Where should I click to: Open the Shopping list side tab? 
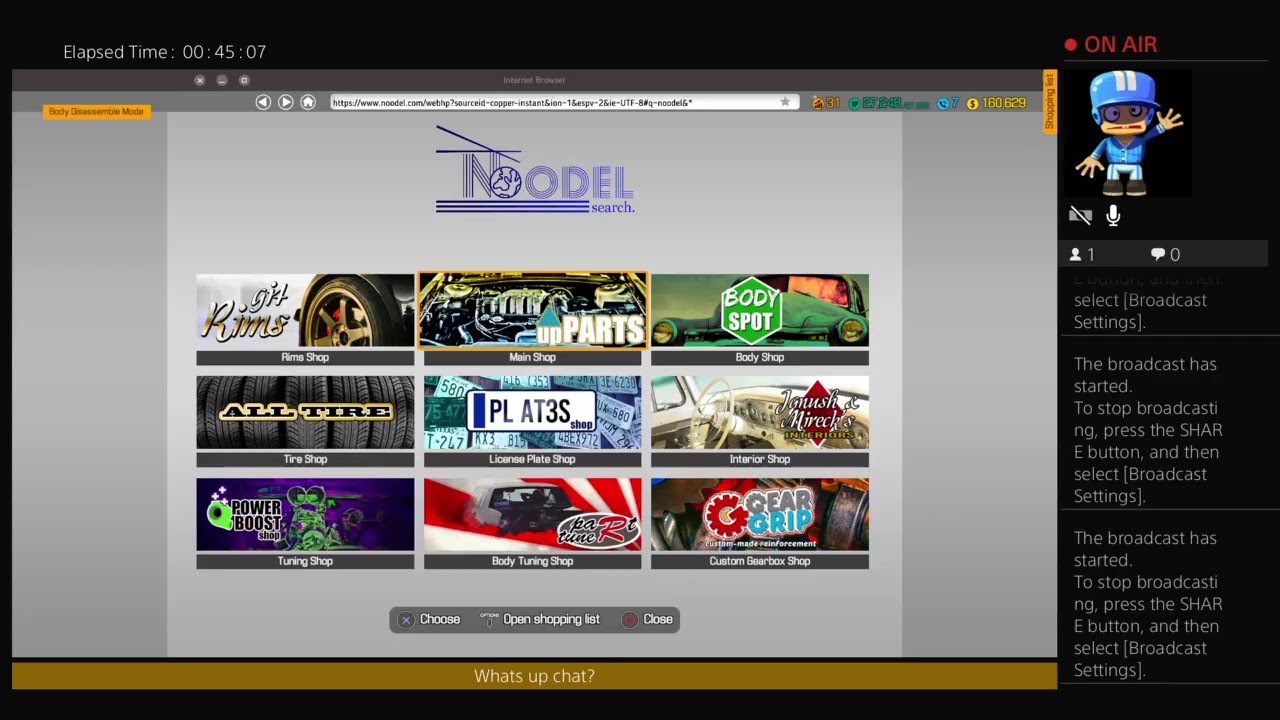tap(1049, 101)
